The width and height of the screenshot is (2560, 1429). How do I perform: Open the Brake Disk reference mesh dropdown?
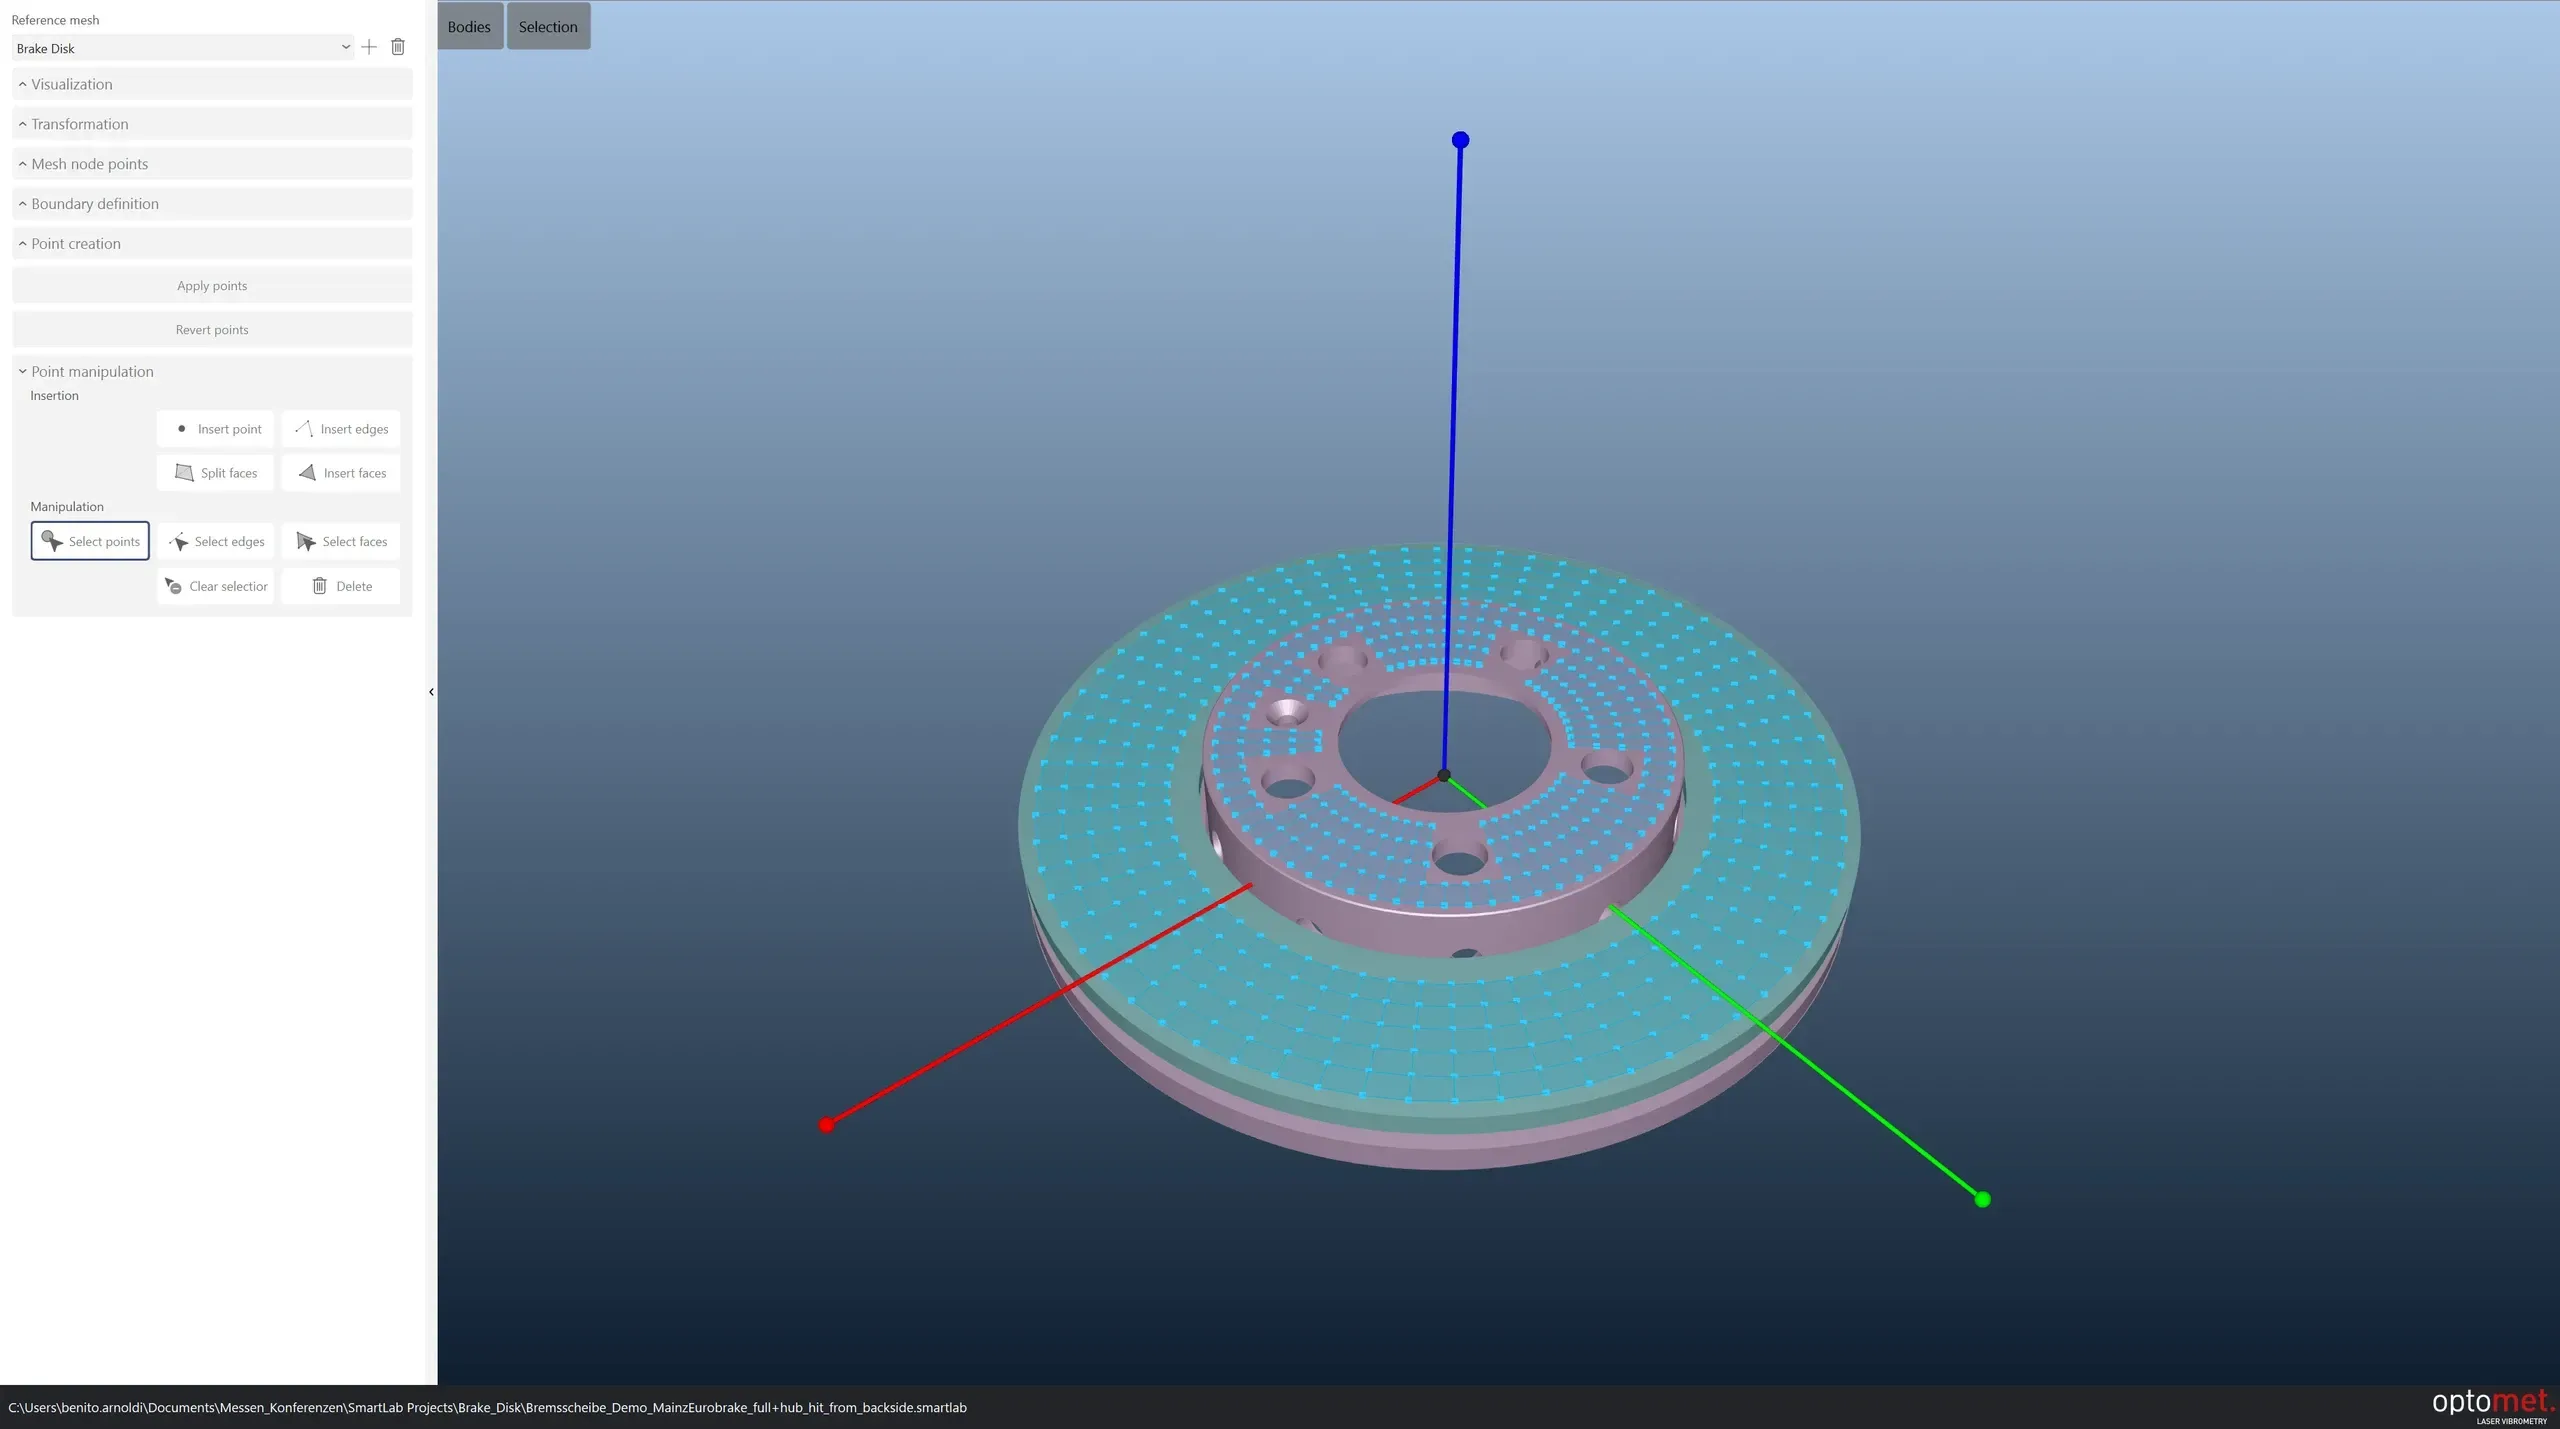(x=183, y=48)
